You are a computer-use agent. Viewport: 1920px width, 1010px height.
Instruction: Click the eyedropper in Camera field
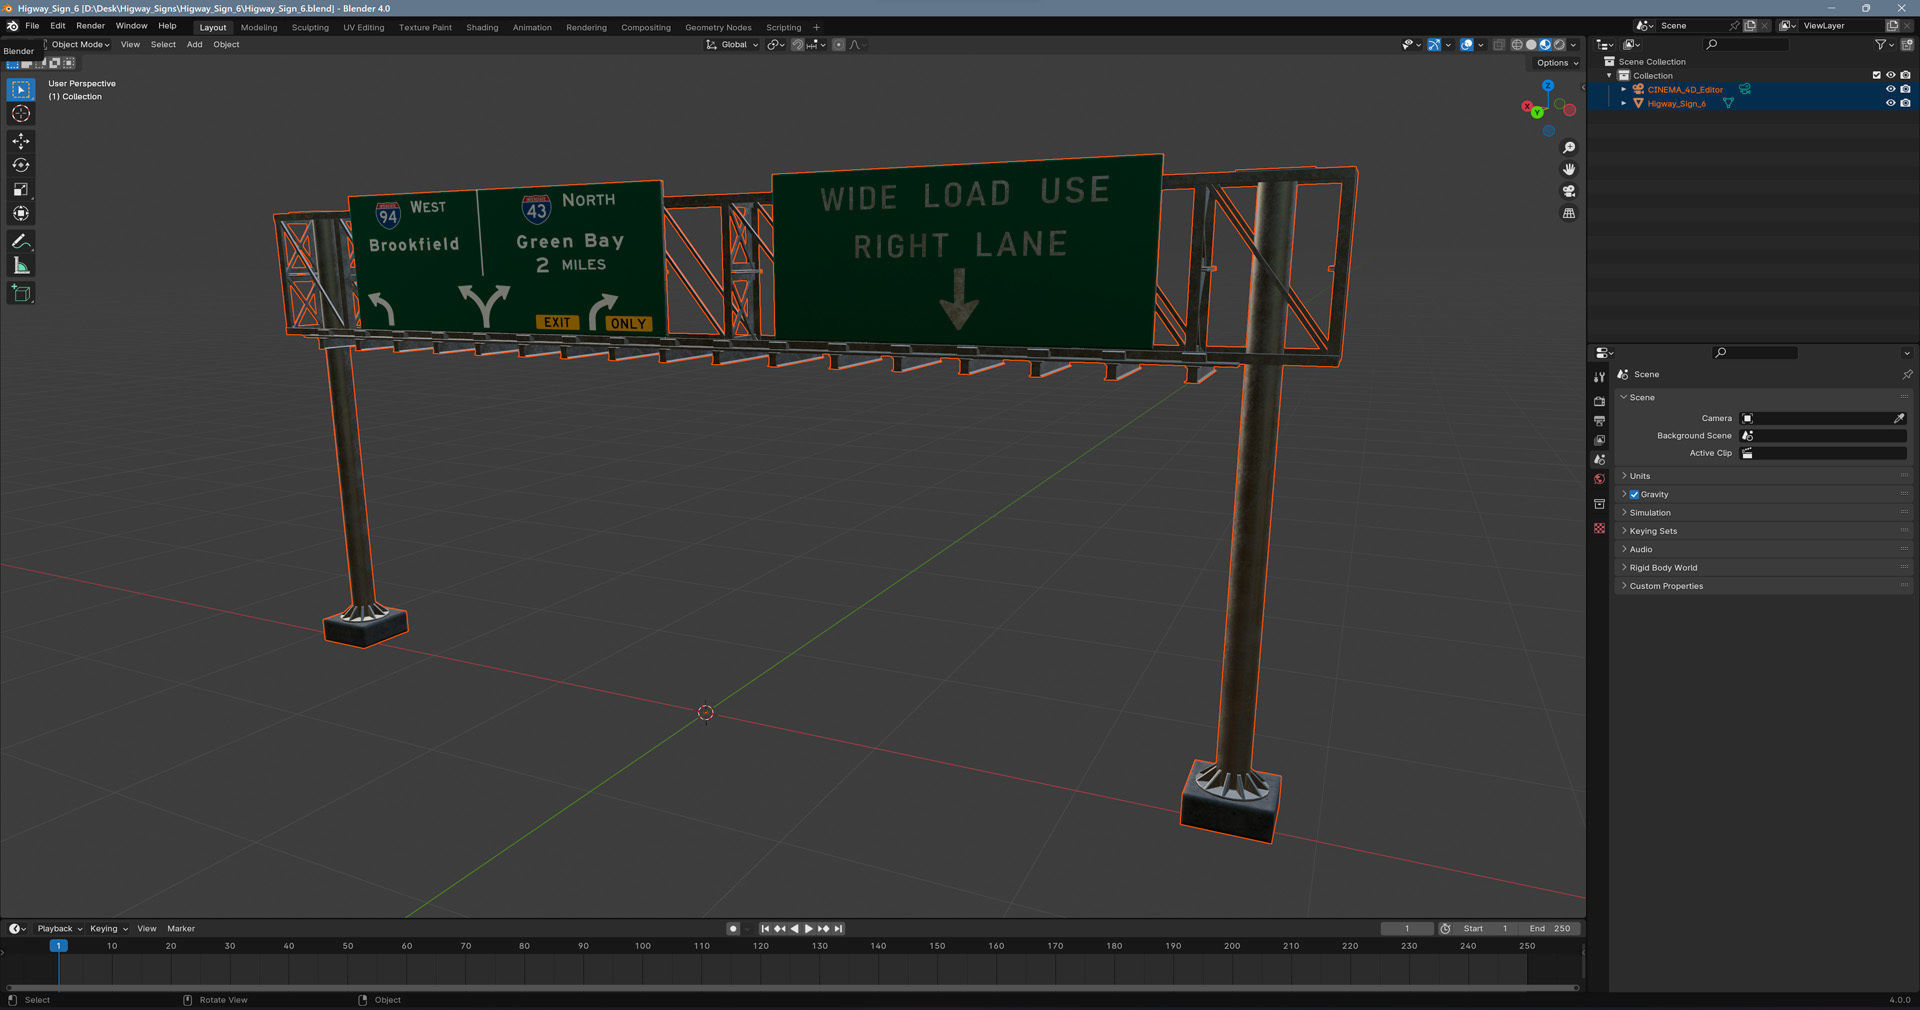click(1899, 418)
